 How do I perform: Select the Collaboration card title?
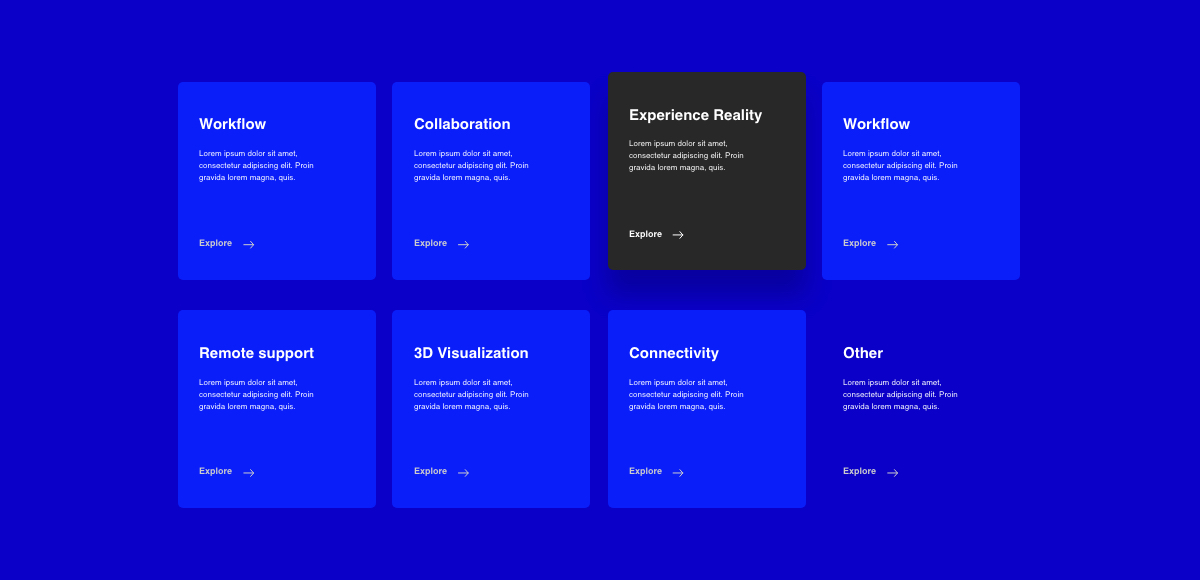pos(462,124)
